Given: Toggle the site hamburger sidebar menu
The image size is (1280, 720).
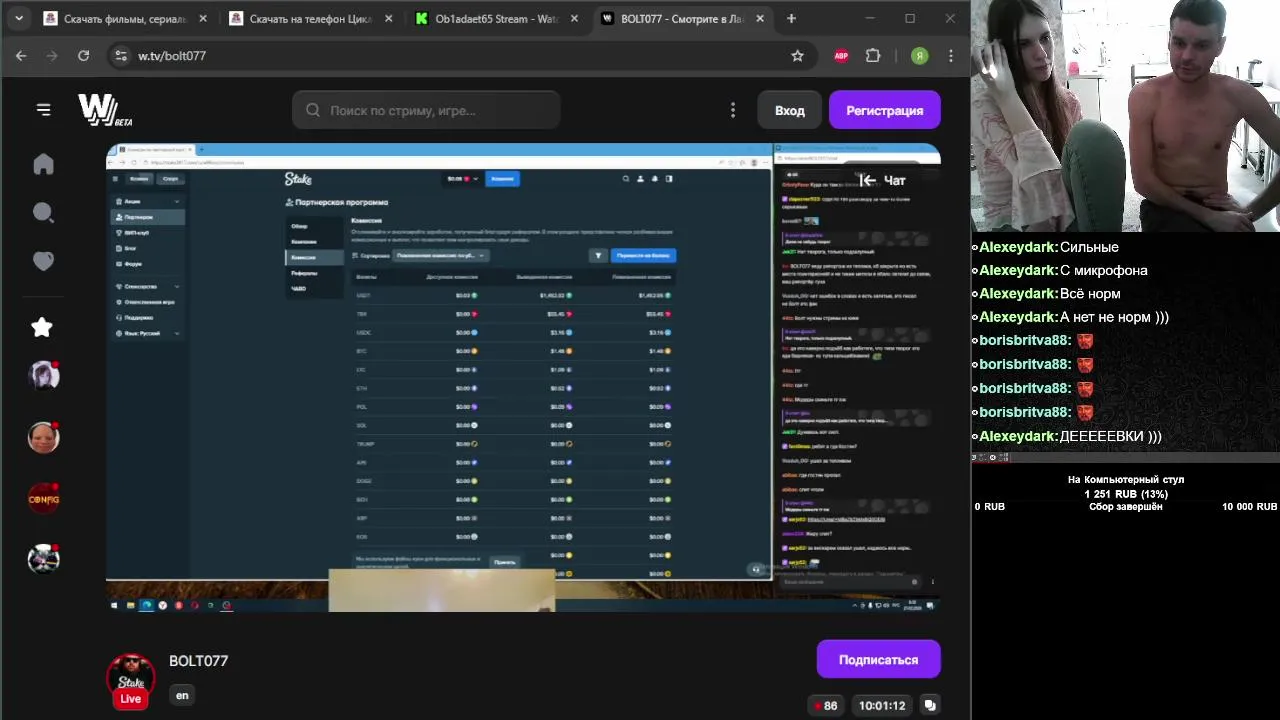Looking at the screenshot, I should (43, 110).
